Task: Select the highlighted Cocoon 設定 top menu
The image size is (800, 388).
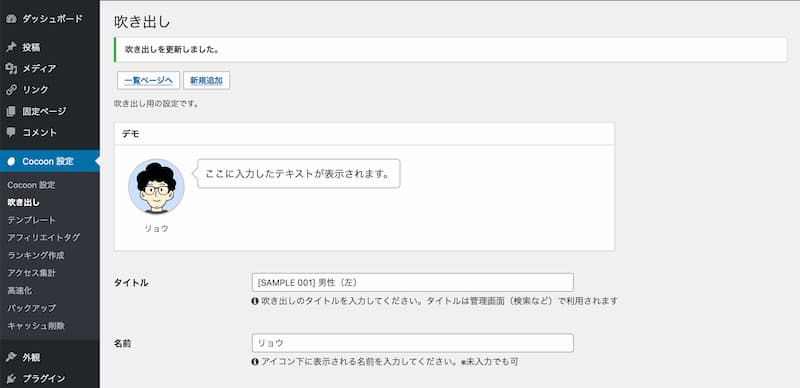Action: [49, 161]
